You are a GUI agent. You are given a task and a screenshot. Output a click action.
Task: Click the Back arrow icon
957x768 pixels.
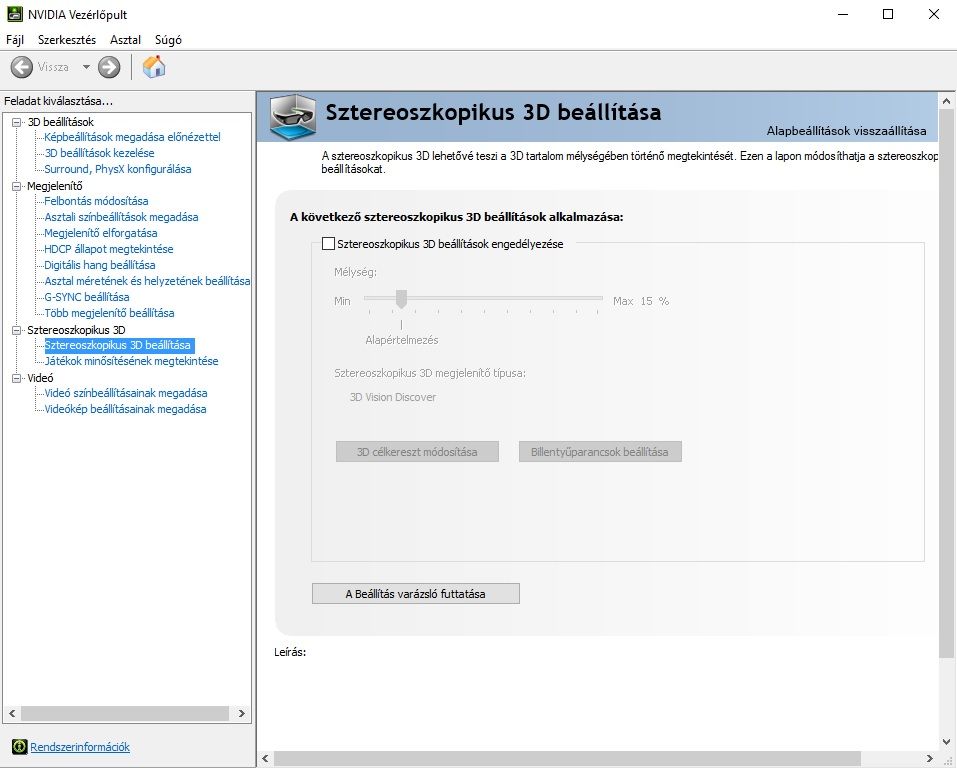tap(21, 67)
